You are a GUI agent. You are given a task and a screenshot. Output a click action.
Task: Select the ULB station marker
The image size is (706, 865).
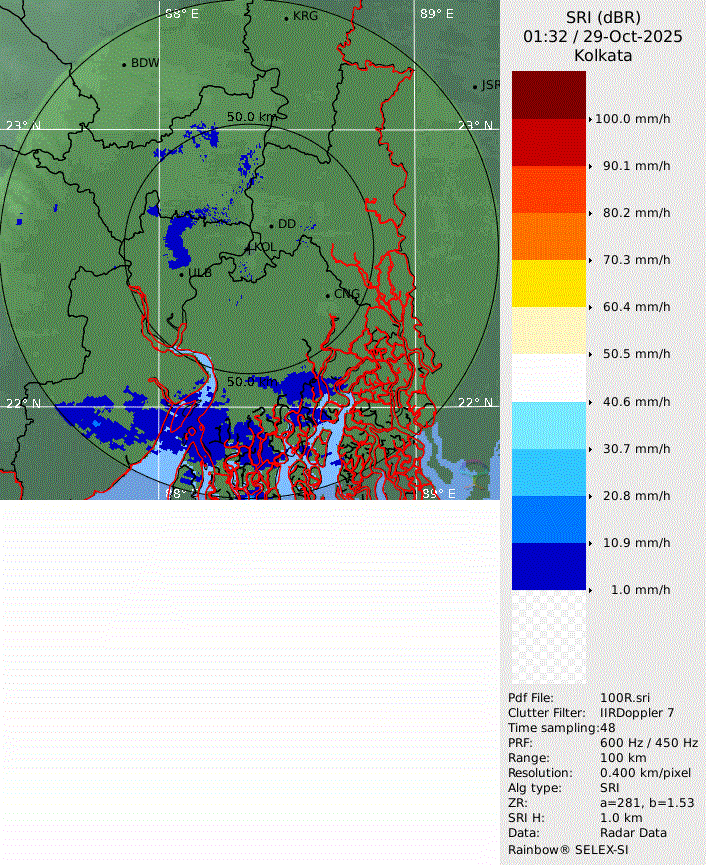(x=181, y=274)
